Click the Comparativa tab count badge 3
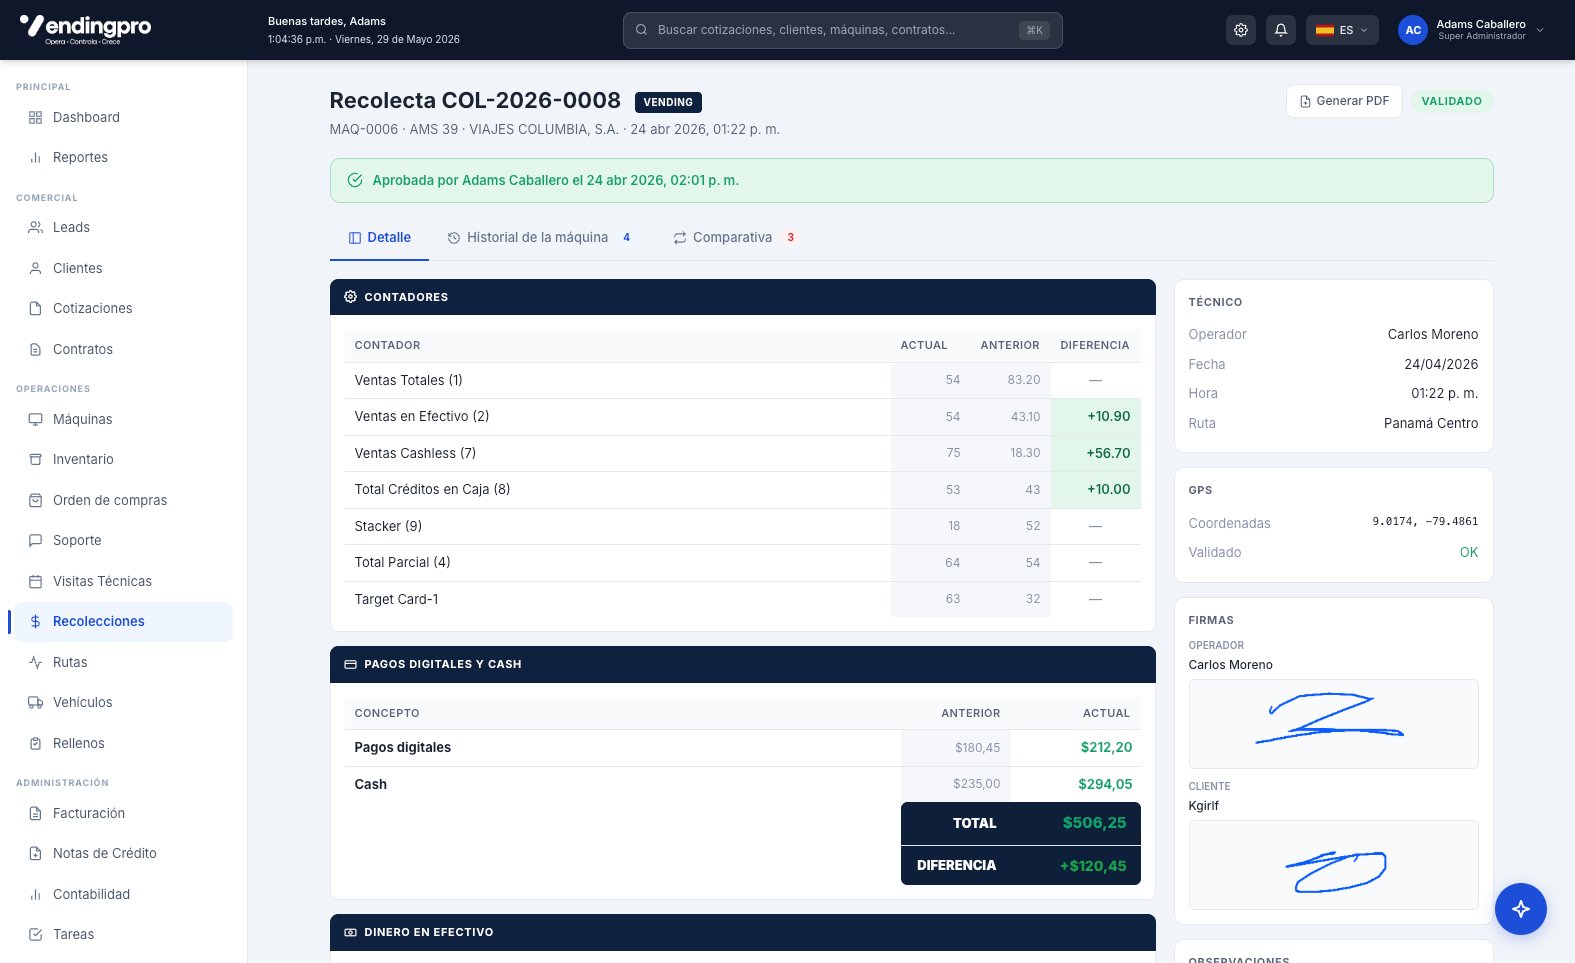 [x=790, y=238]
